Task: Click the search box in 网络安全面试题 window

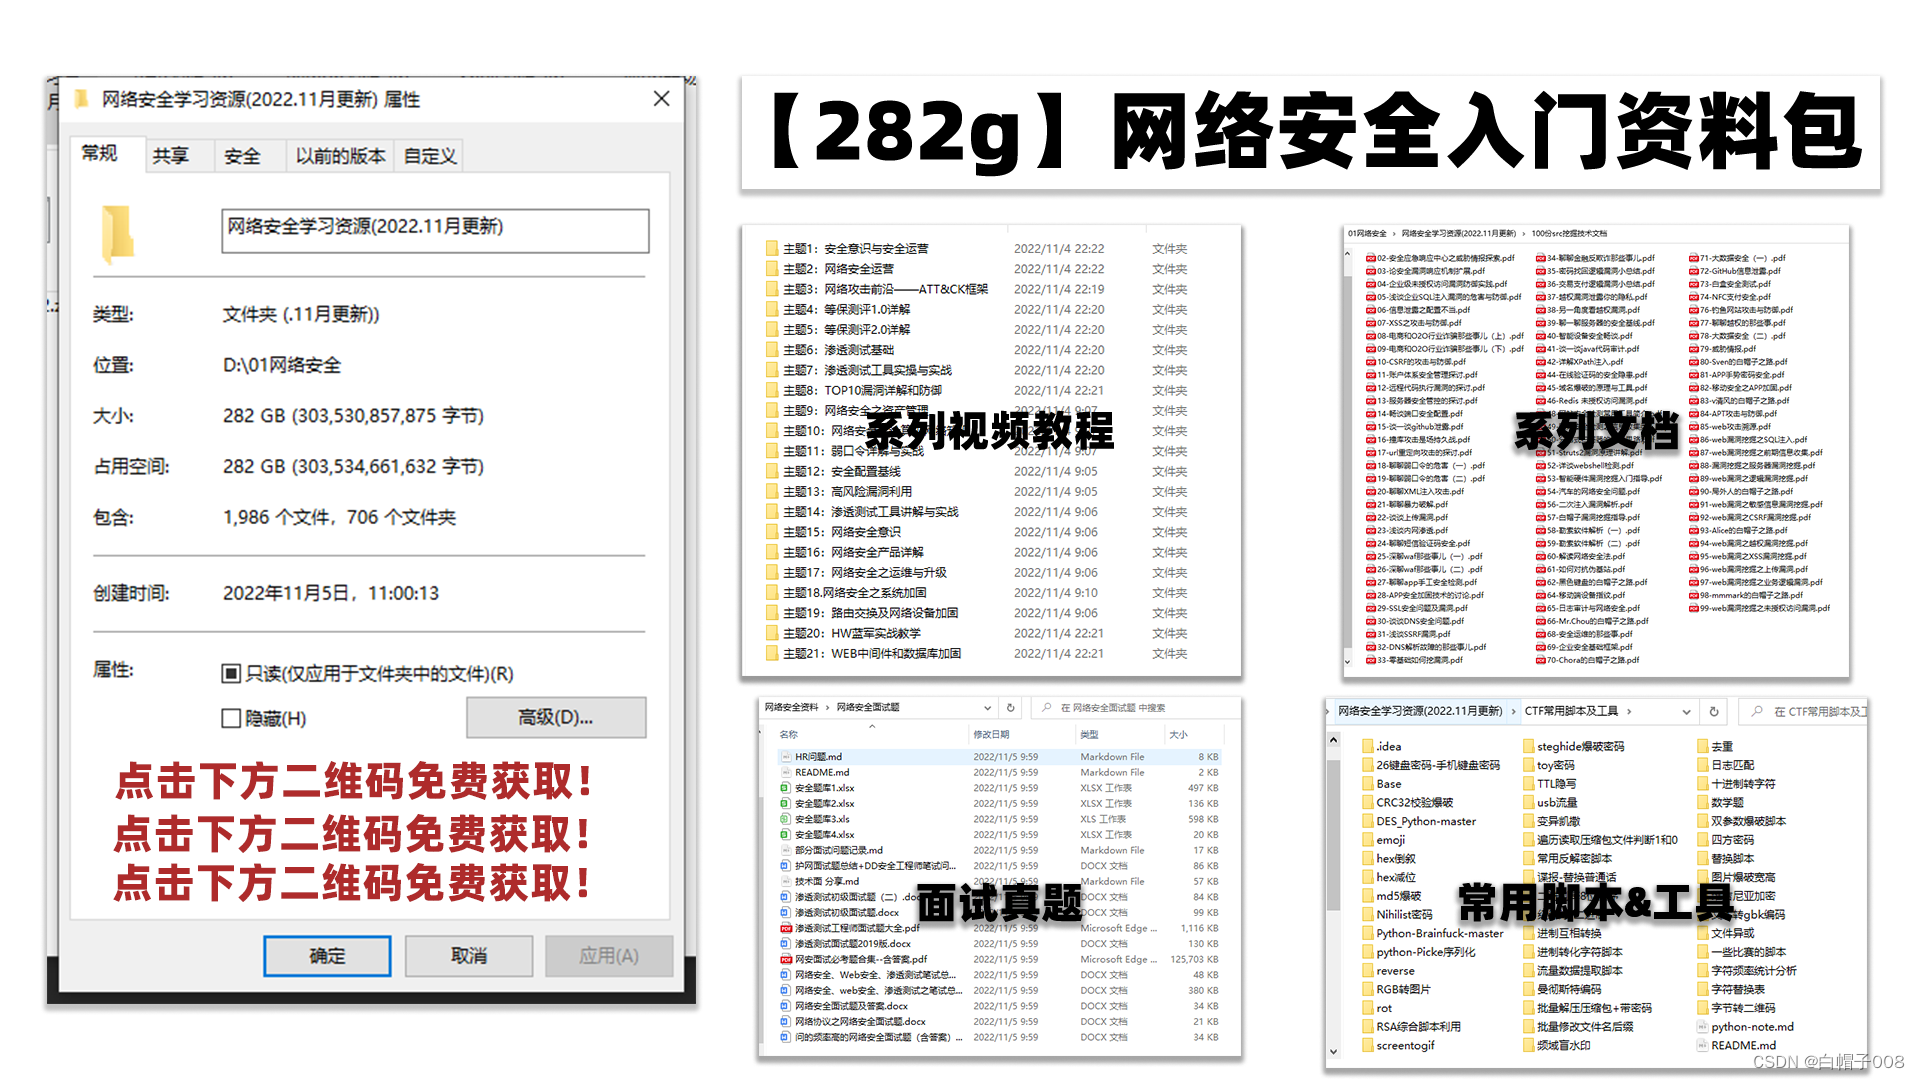Action: [x=1135, y=707]
